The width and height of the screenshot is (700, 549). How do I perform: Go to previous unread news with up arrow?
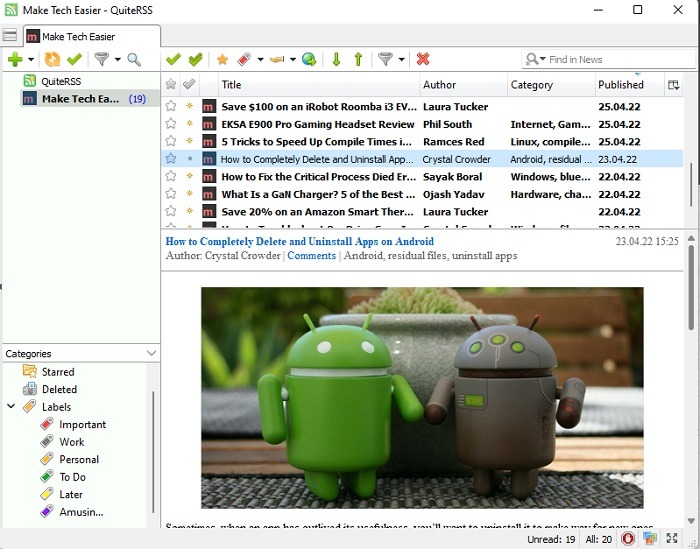357,60
